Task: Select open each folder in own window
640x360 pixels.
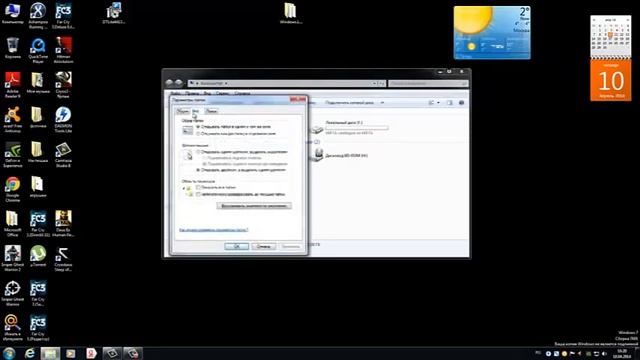Action: (x=198, y=133)
